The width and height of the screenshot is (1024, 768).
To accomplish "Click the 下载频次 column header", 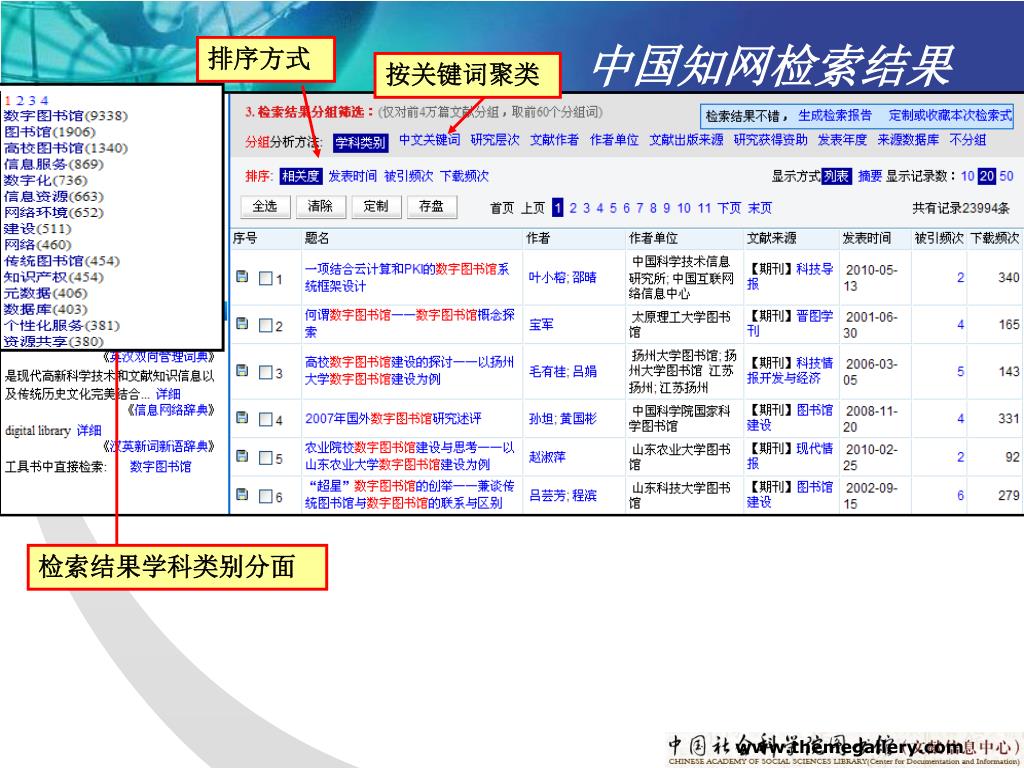I will [x=995, y=238].
